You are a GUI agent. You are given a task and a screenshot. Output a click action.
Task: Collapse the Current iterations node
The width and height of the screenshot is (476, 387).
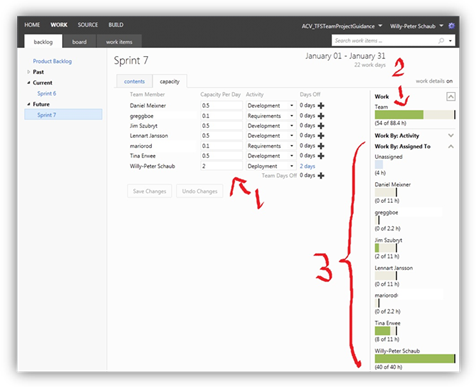29,83
